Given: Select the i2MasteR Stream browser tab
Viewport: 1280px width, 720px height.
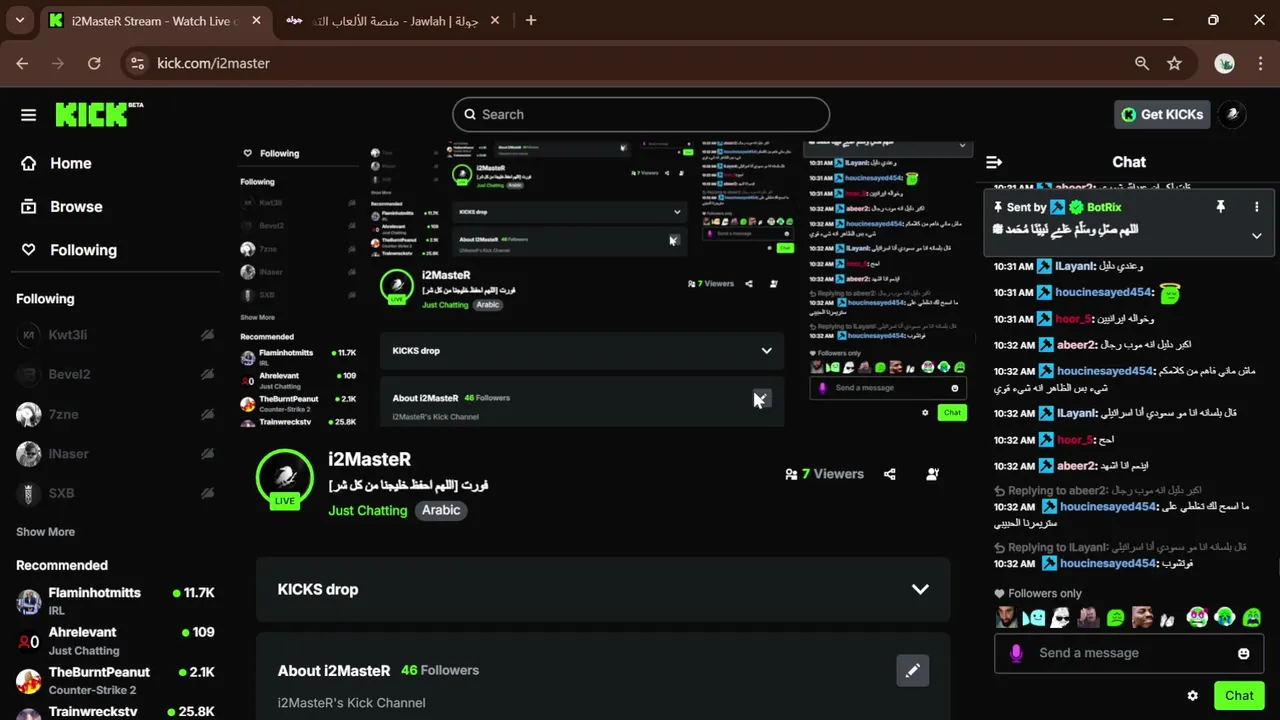Looking at the screenshot, I should tap(154, 21).
